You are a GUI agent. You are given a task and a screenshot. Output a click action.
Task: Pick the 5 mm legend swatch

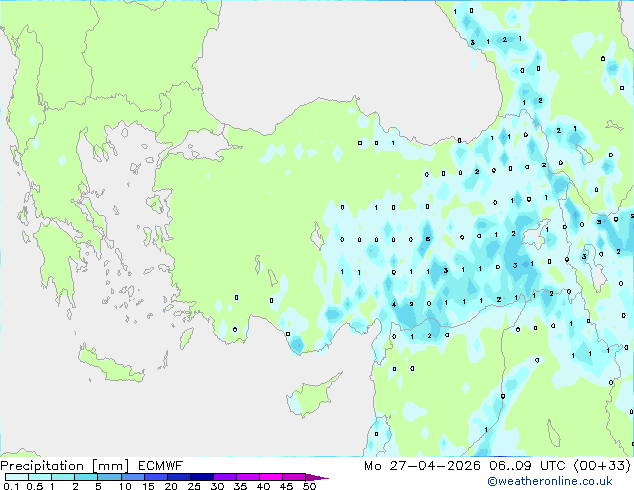click(x=109, y=477)
